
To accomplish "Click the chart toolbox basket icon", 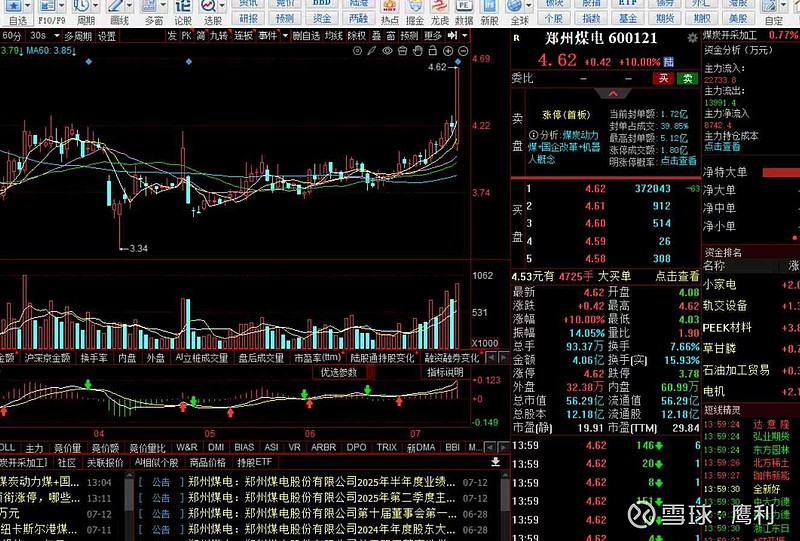I will tap(402, 51).
